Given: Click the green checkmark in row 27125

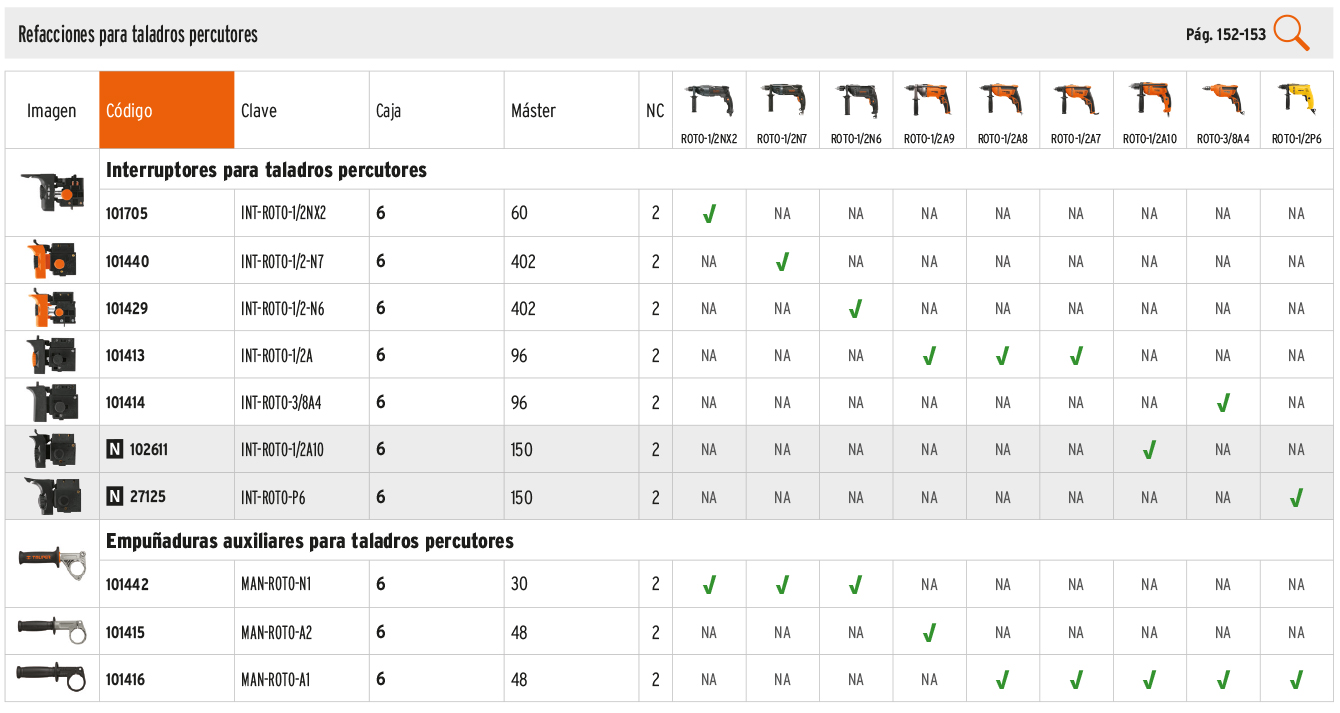Looking at the screenshot, I should click(1297, 497).
